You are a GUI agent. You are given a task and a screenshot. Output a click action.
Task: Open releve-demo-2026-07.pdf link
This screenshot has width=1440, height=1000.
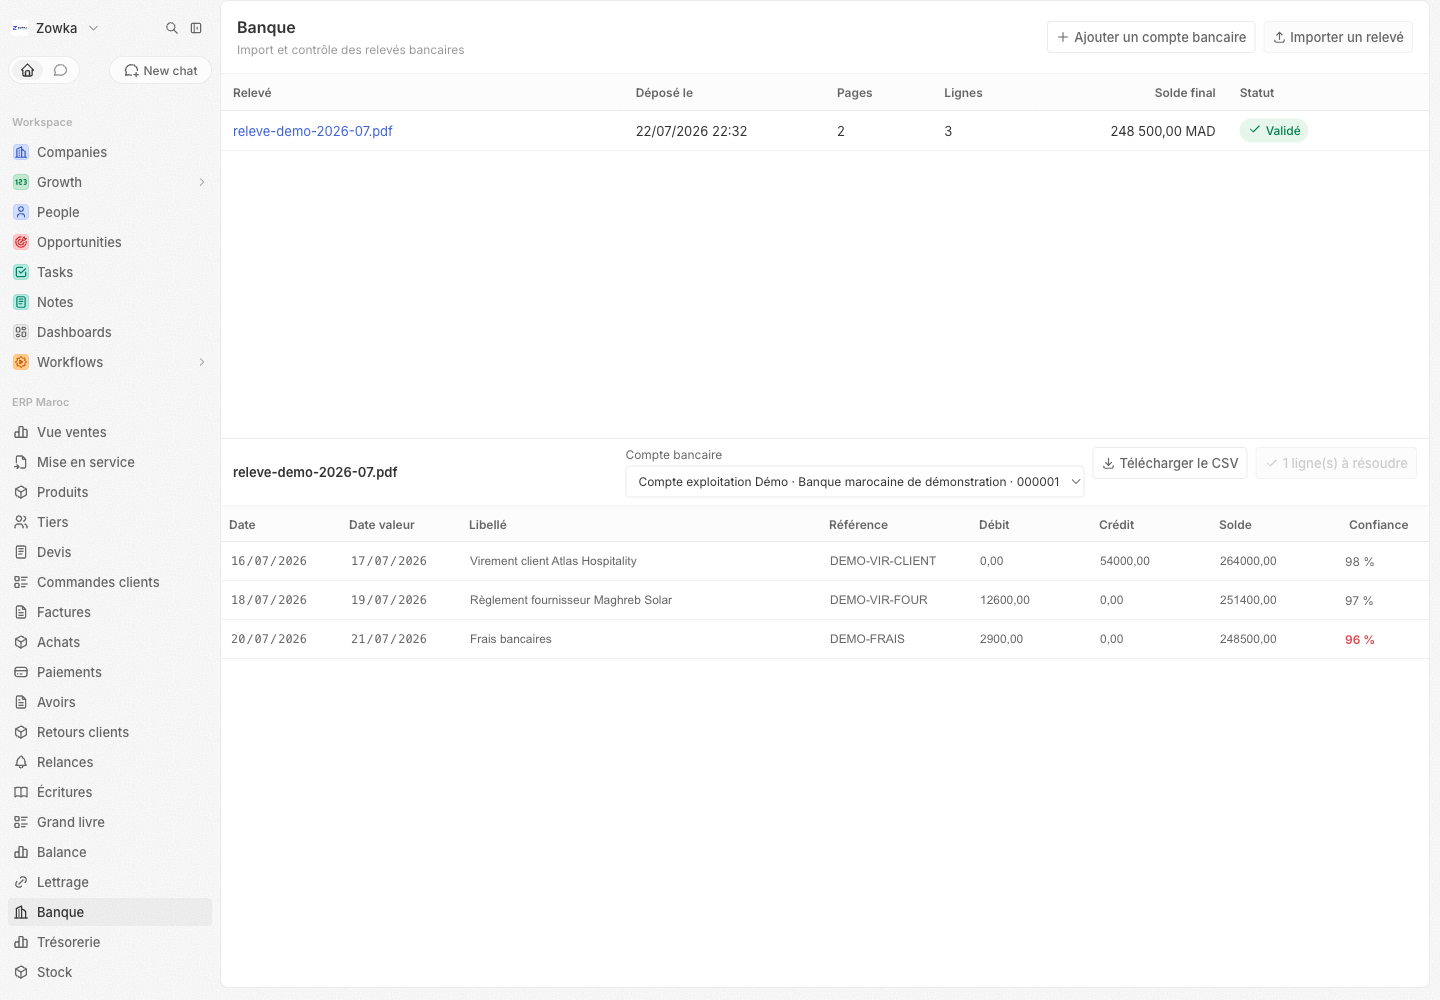tap(313, 131)
